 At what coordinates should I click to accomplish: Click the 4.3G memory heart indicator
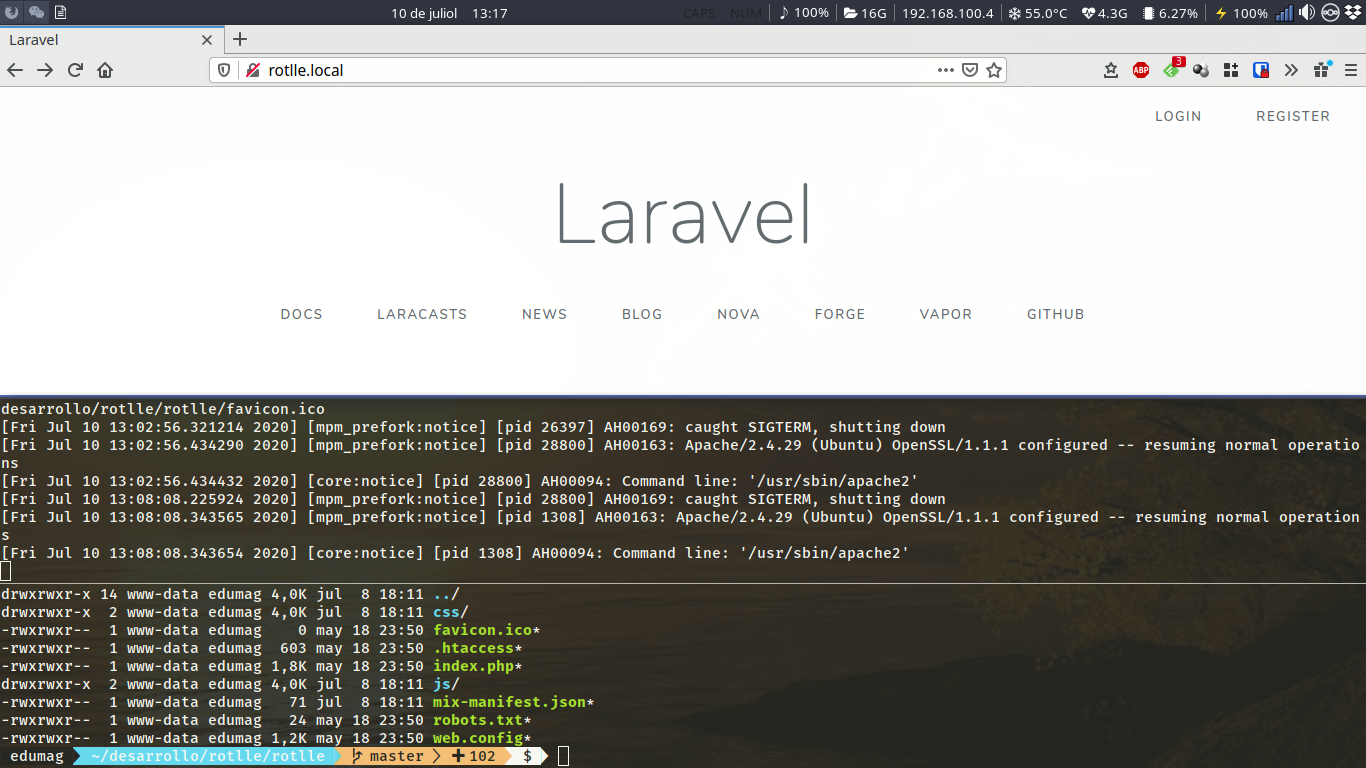[x=1104, y=13]
